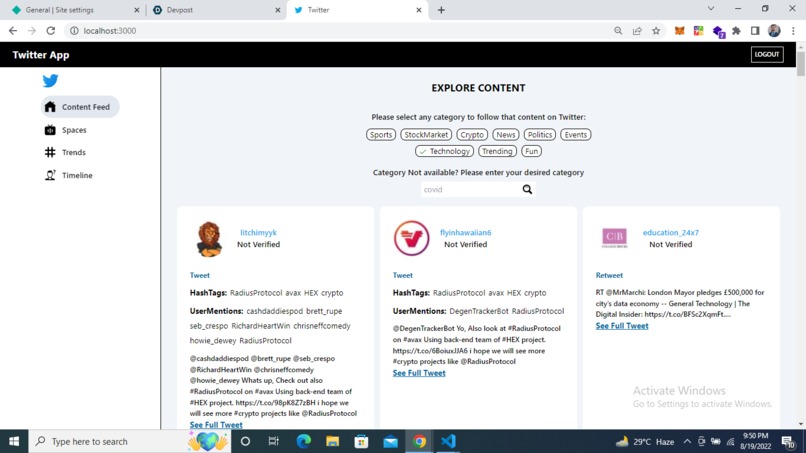Open flyinhawaiian6 profile link
Viewport: 806px width, 453px height.
click(466, 232)
